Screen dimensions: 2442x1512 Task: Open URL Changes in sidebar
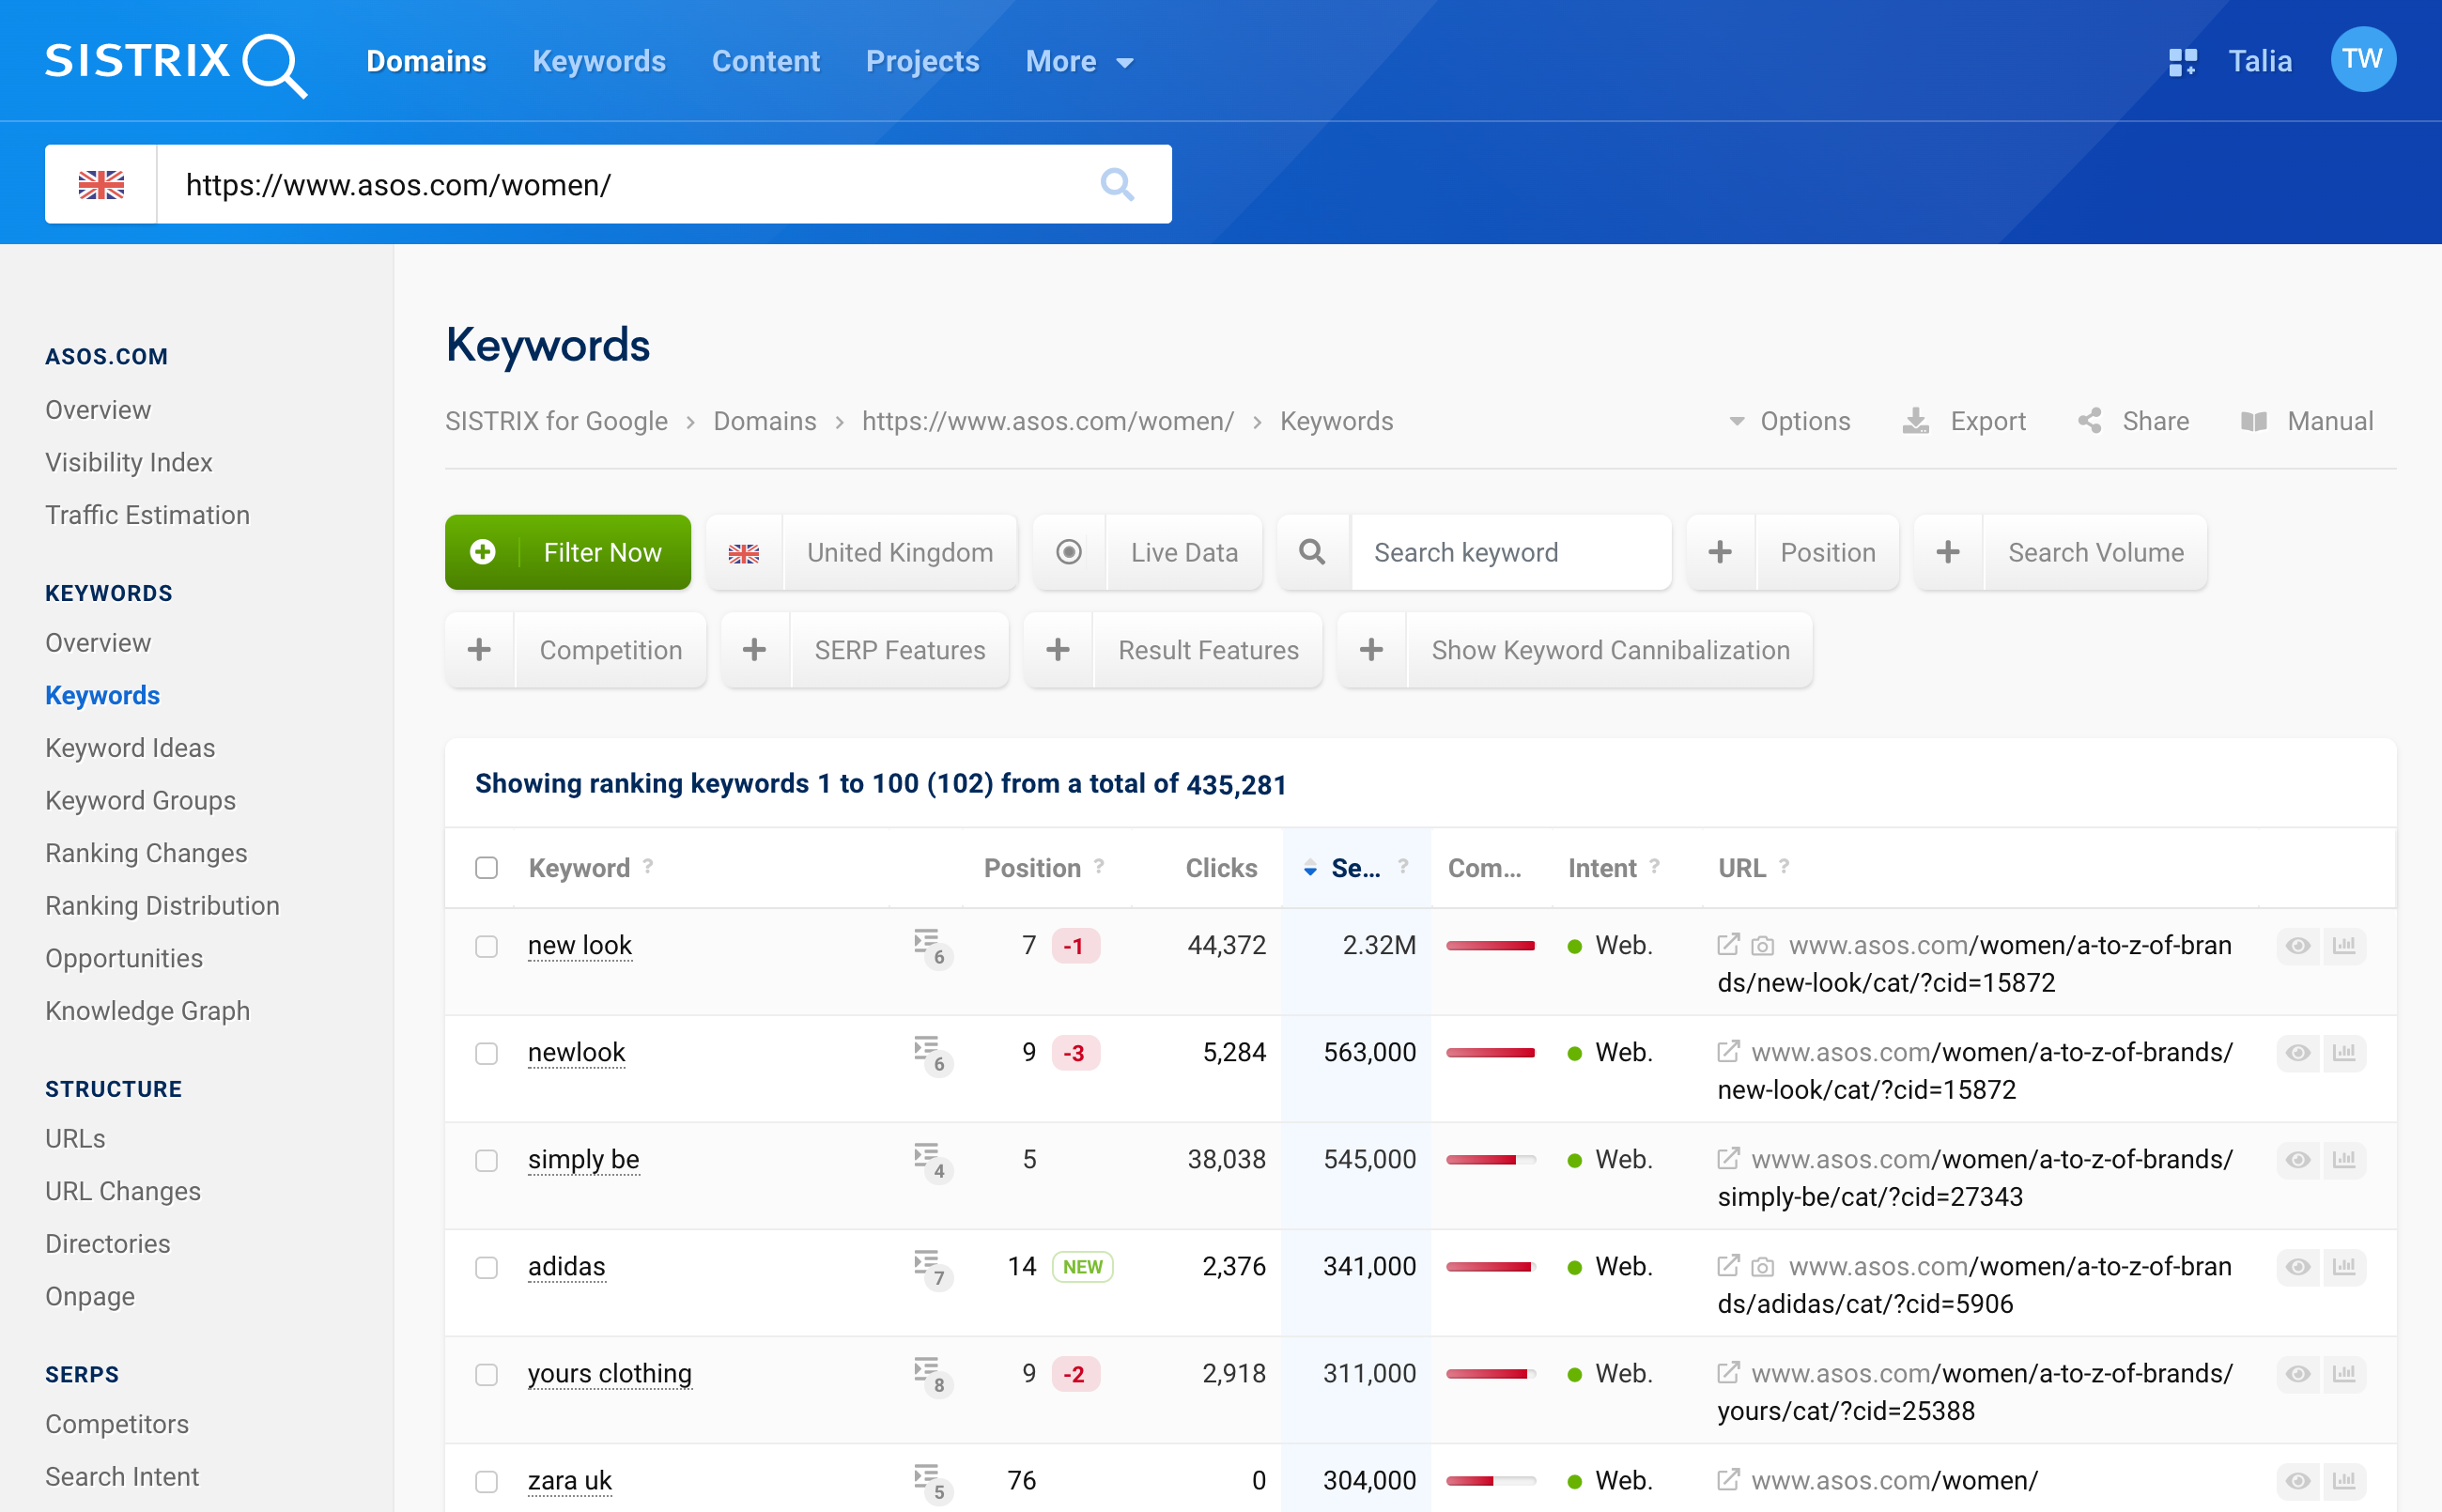coord(123,1191)
